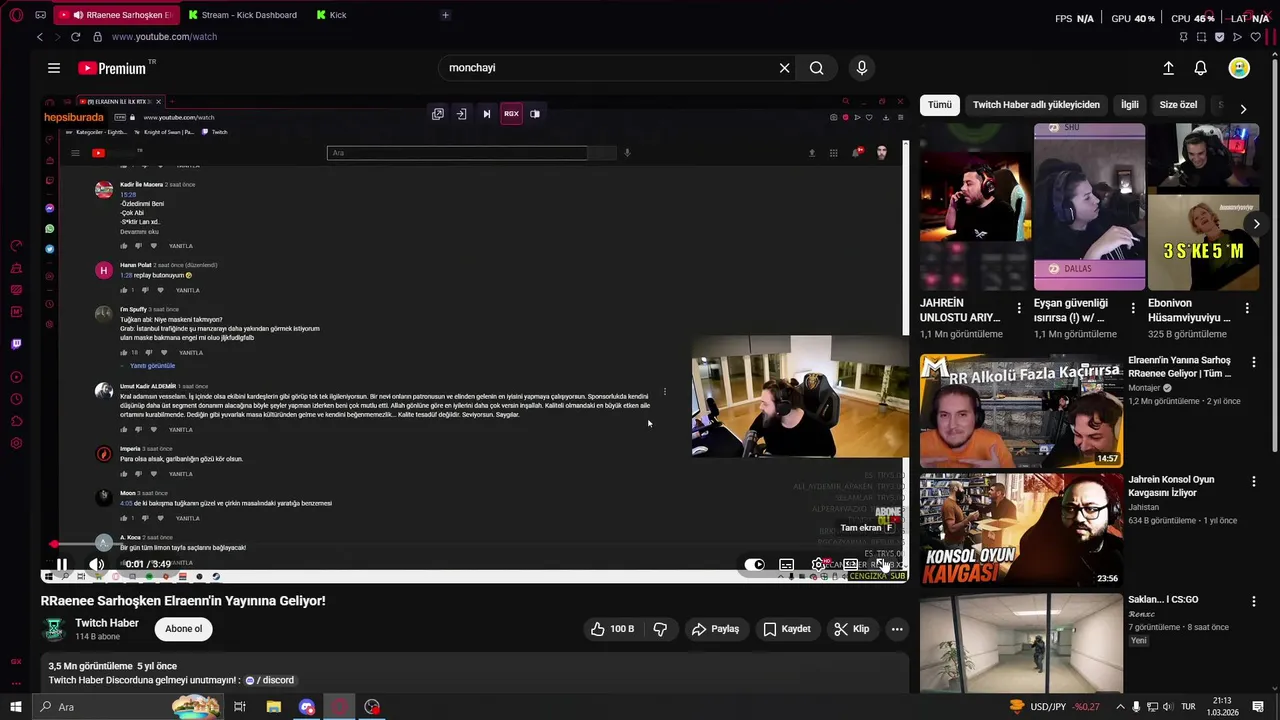This screenshot has height=720, width=1280.
Task: Open options for Eyşan güvenliği short
Action: [1133, 308]
